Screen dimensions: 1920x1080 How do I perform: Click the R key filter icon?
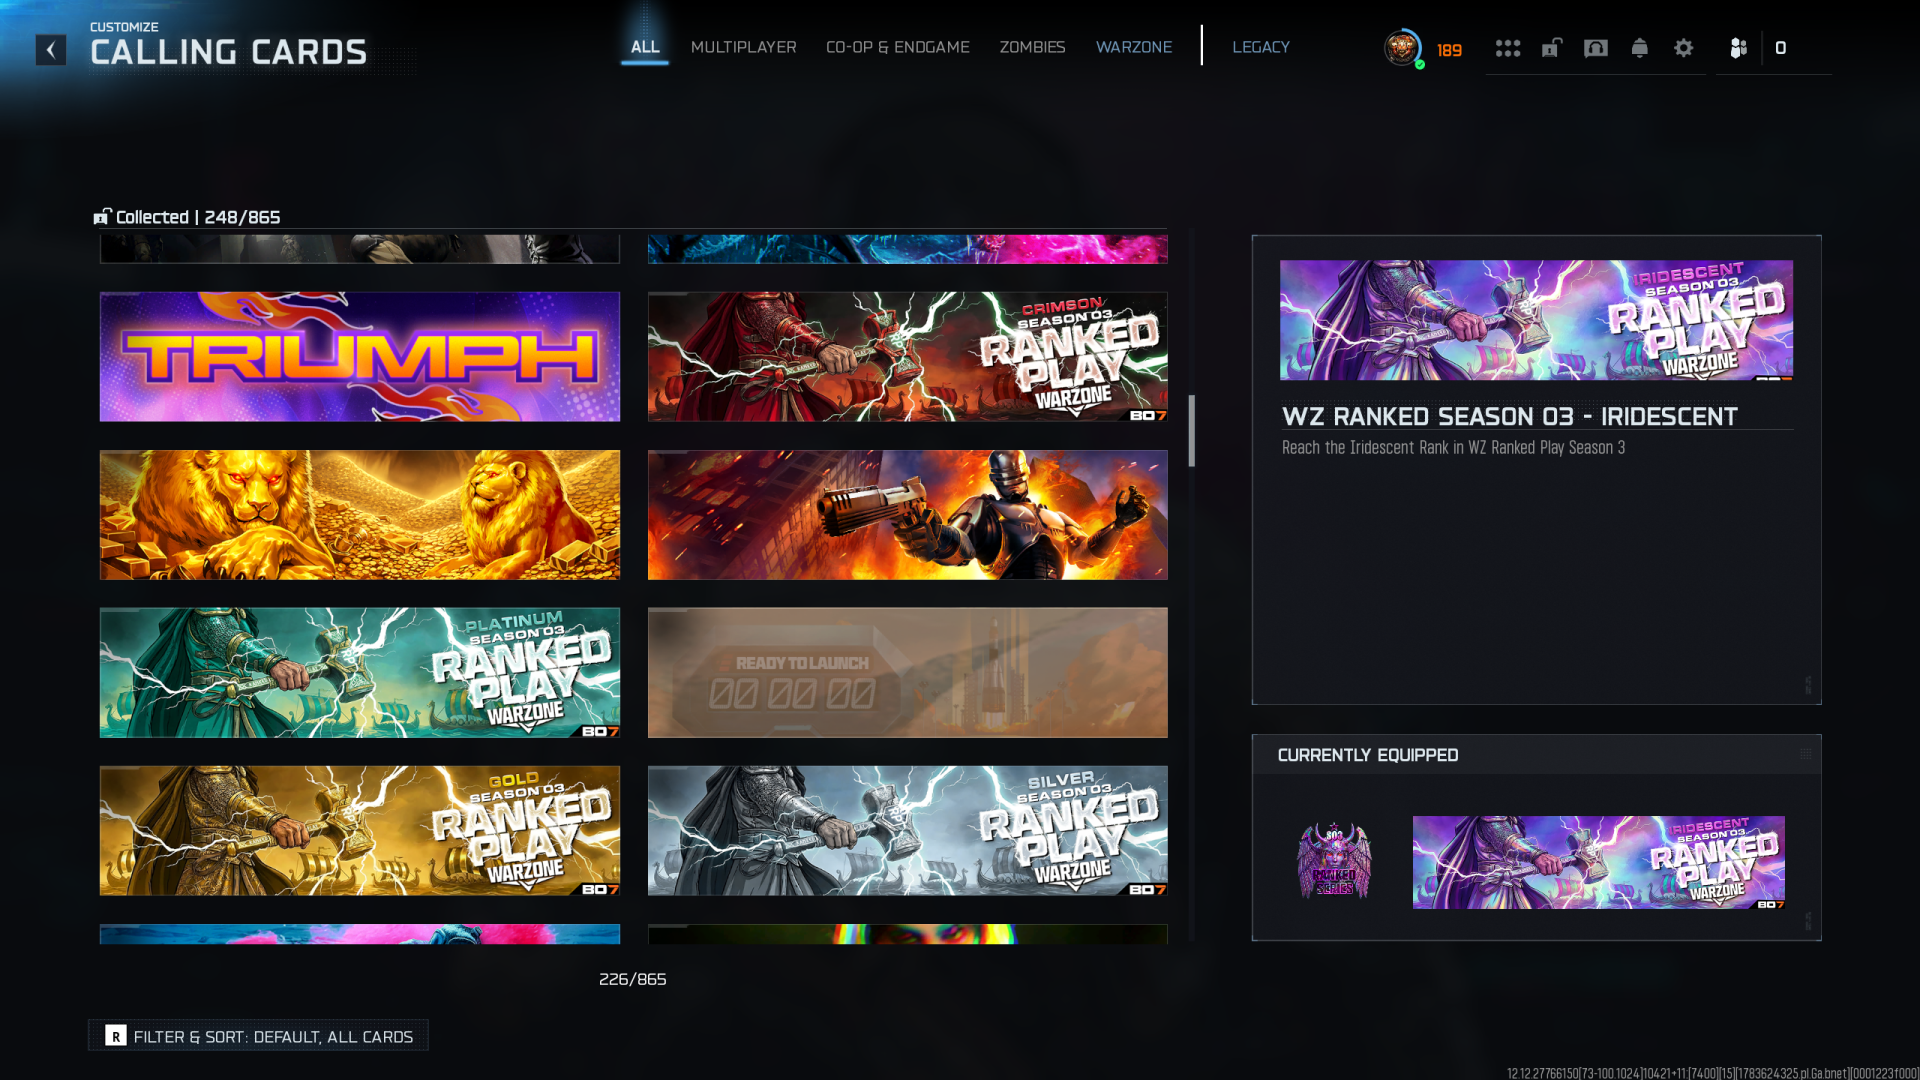(x=116, y=1036)
